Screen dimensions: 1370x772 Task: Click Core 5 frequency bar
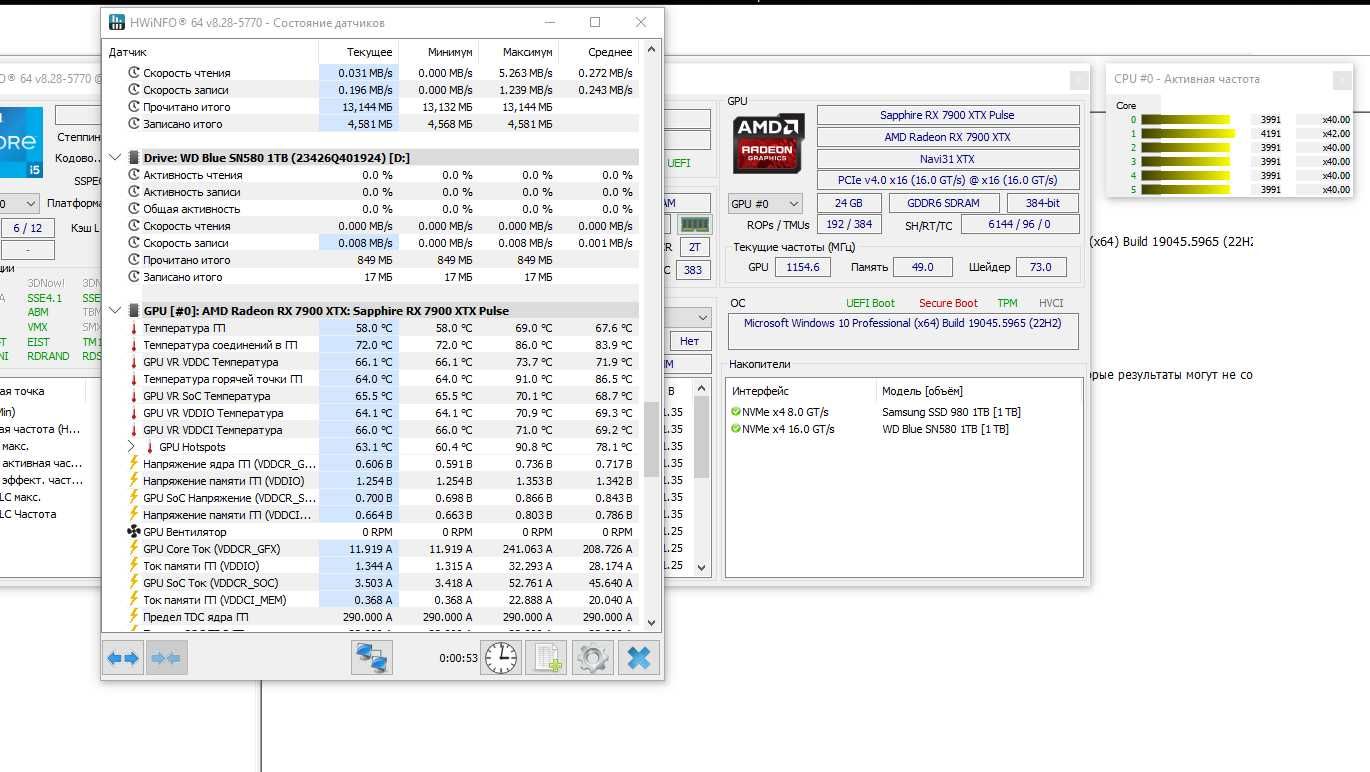[x=1185, y=189]
